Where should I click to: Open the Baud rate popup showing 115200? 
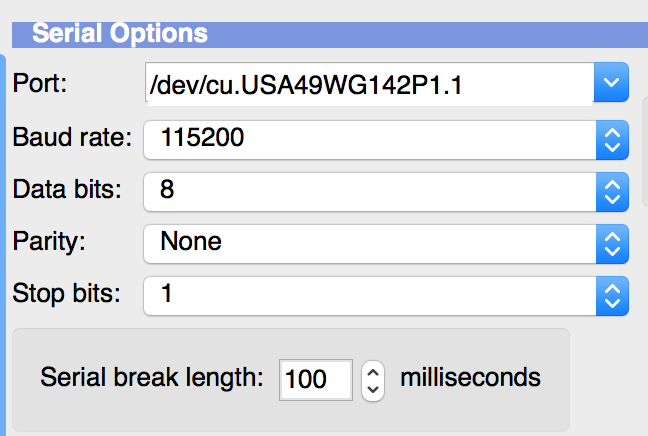(x=370, y=139)
